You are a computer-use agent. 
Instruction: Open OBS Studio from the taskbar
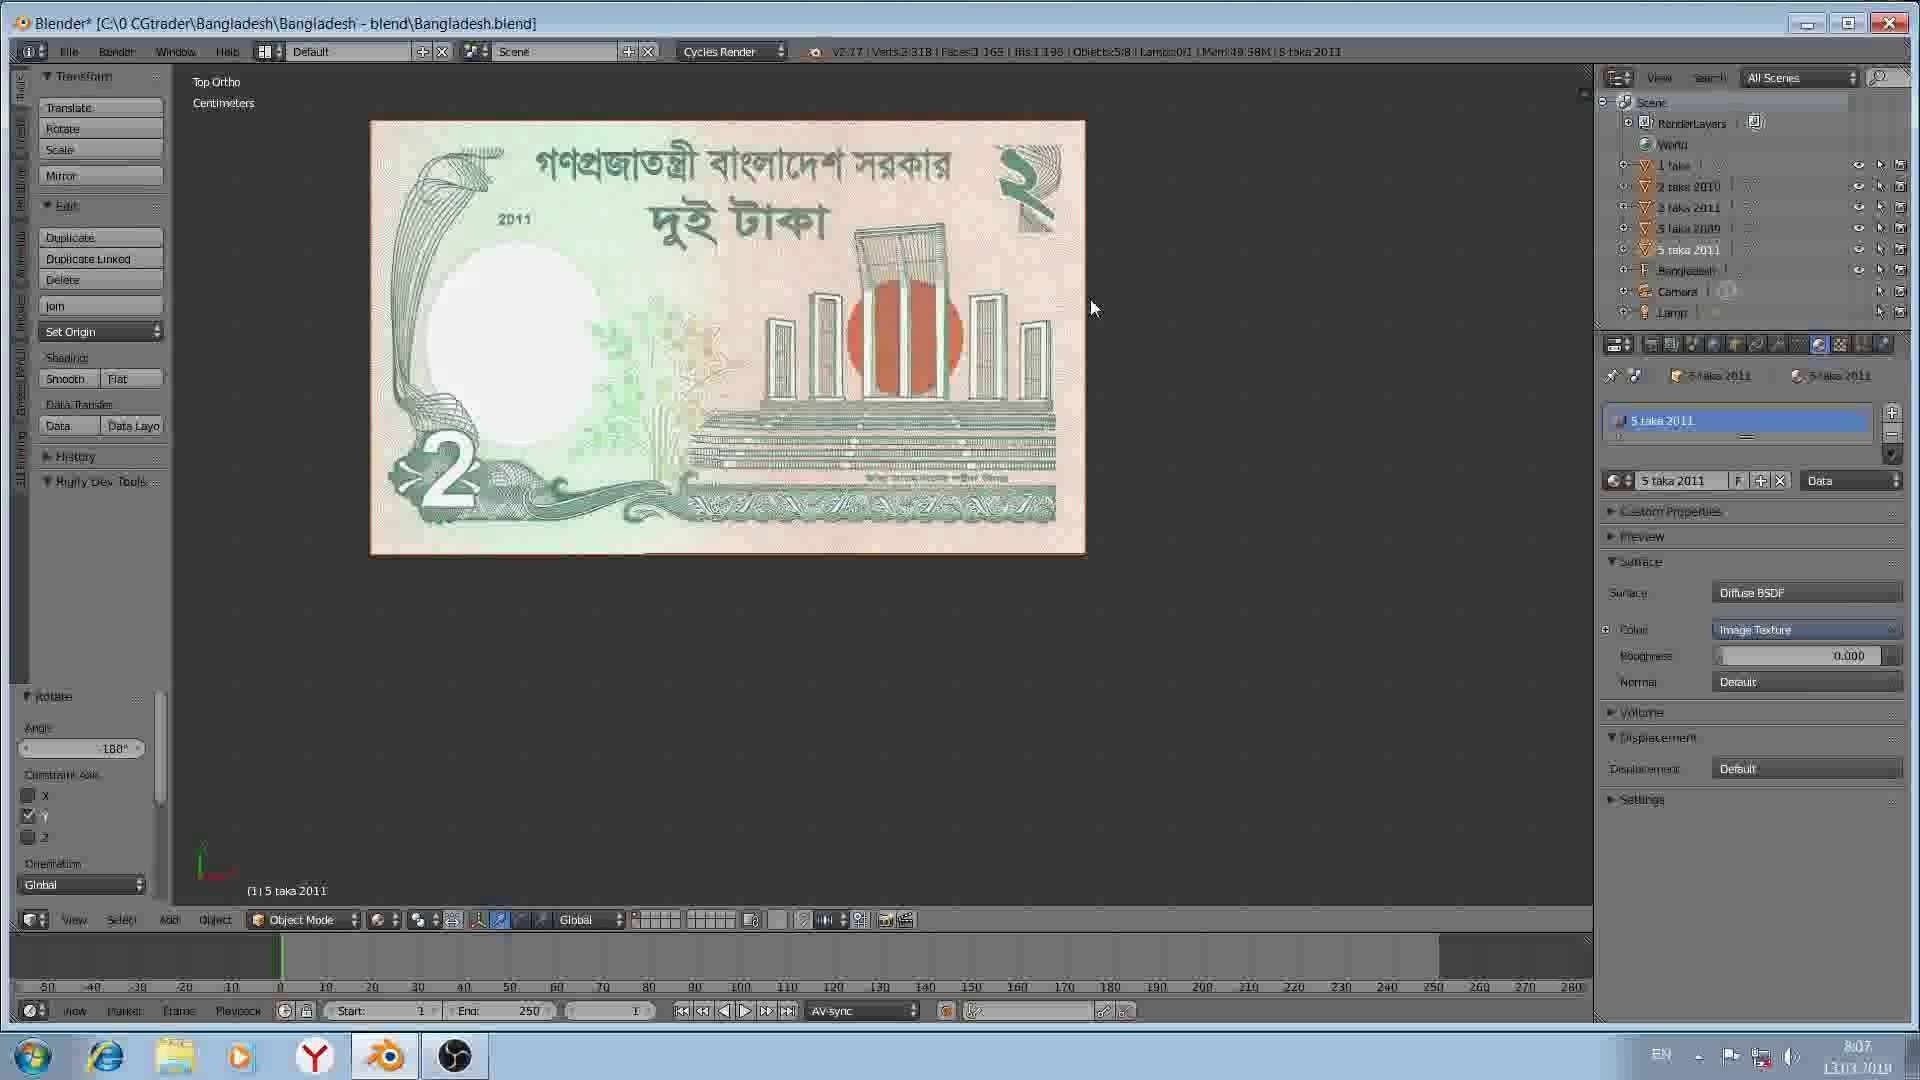pos(455,1056)
